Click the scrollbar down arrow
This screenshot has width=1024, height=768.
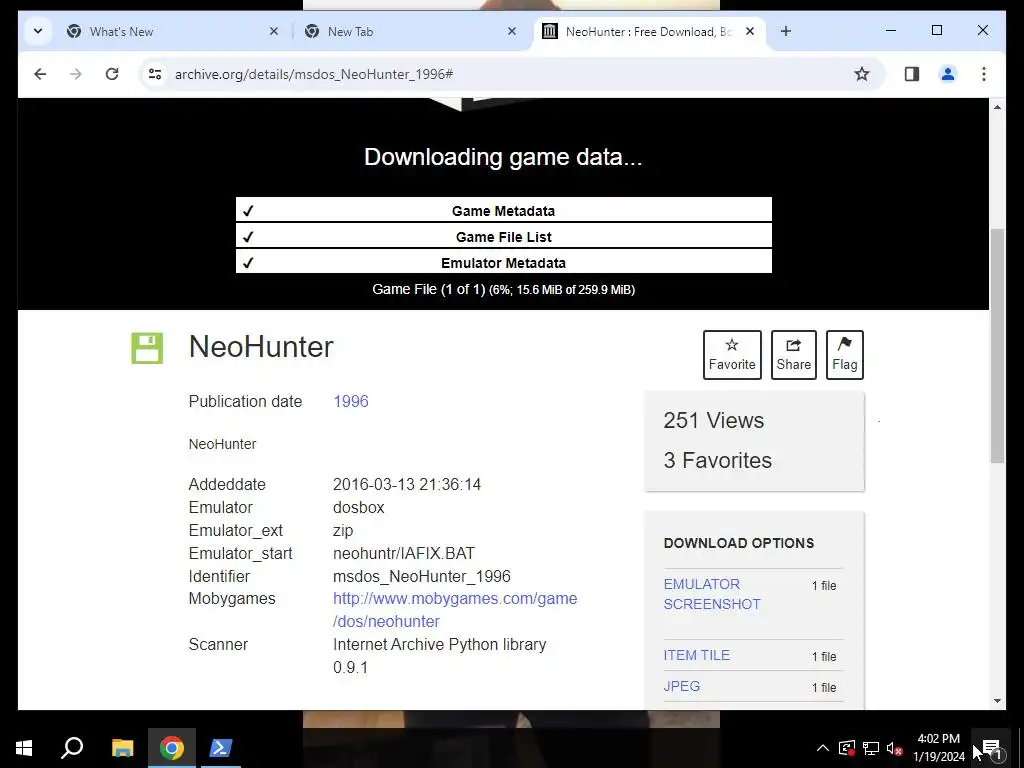[x=997, y=701]
